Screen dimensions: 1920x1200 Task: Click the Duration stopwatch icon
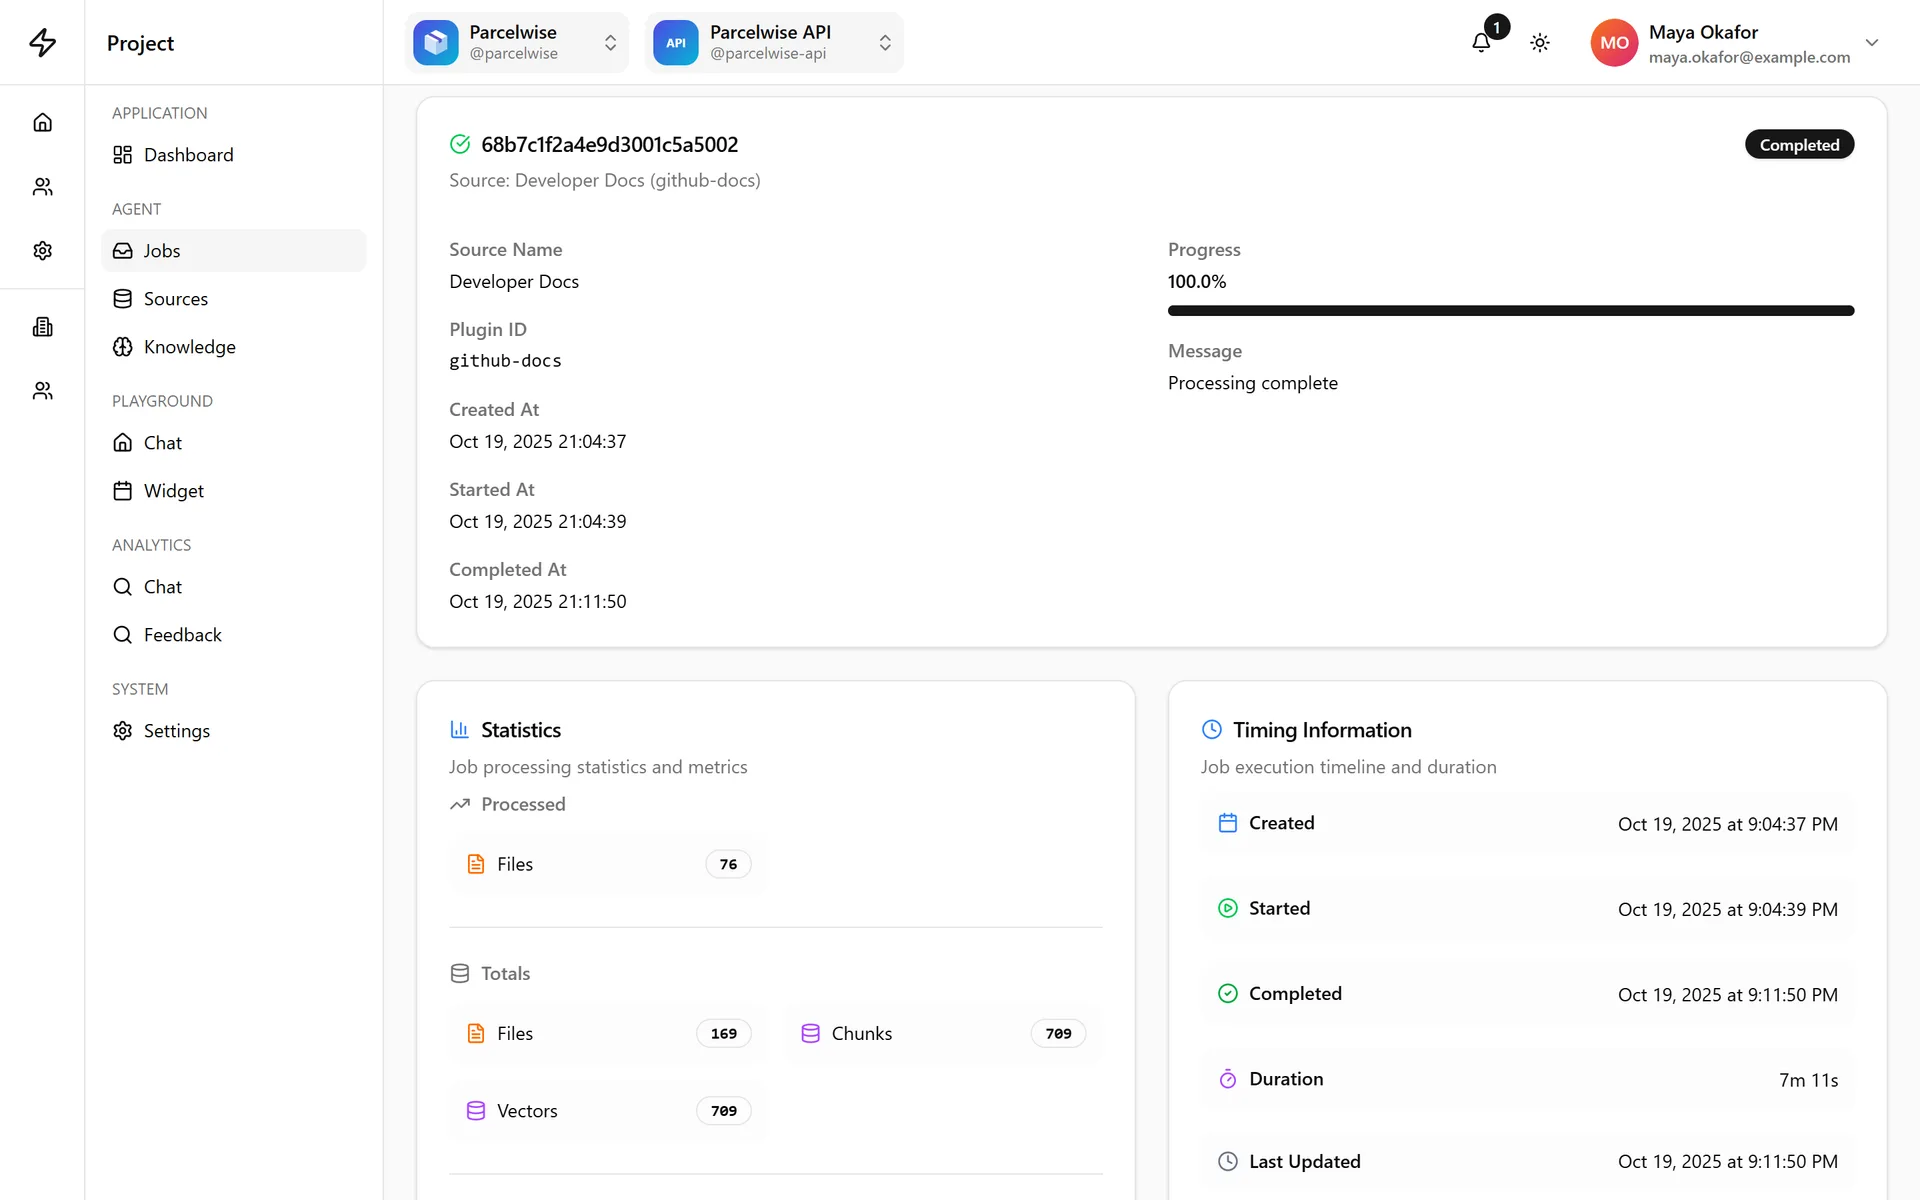point(1228,1079)
